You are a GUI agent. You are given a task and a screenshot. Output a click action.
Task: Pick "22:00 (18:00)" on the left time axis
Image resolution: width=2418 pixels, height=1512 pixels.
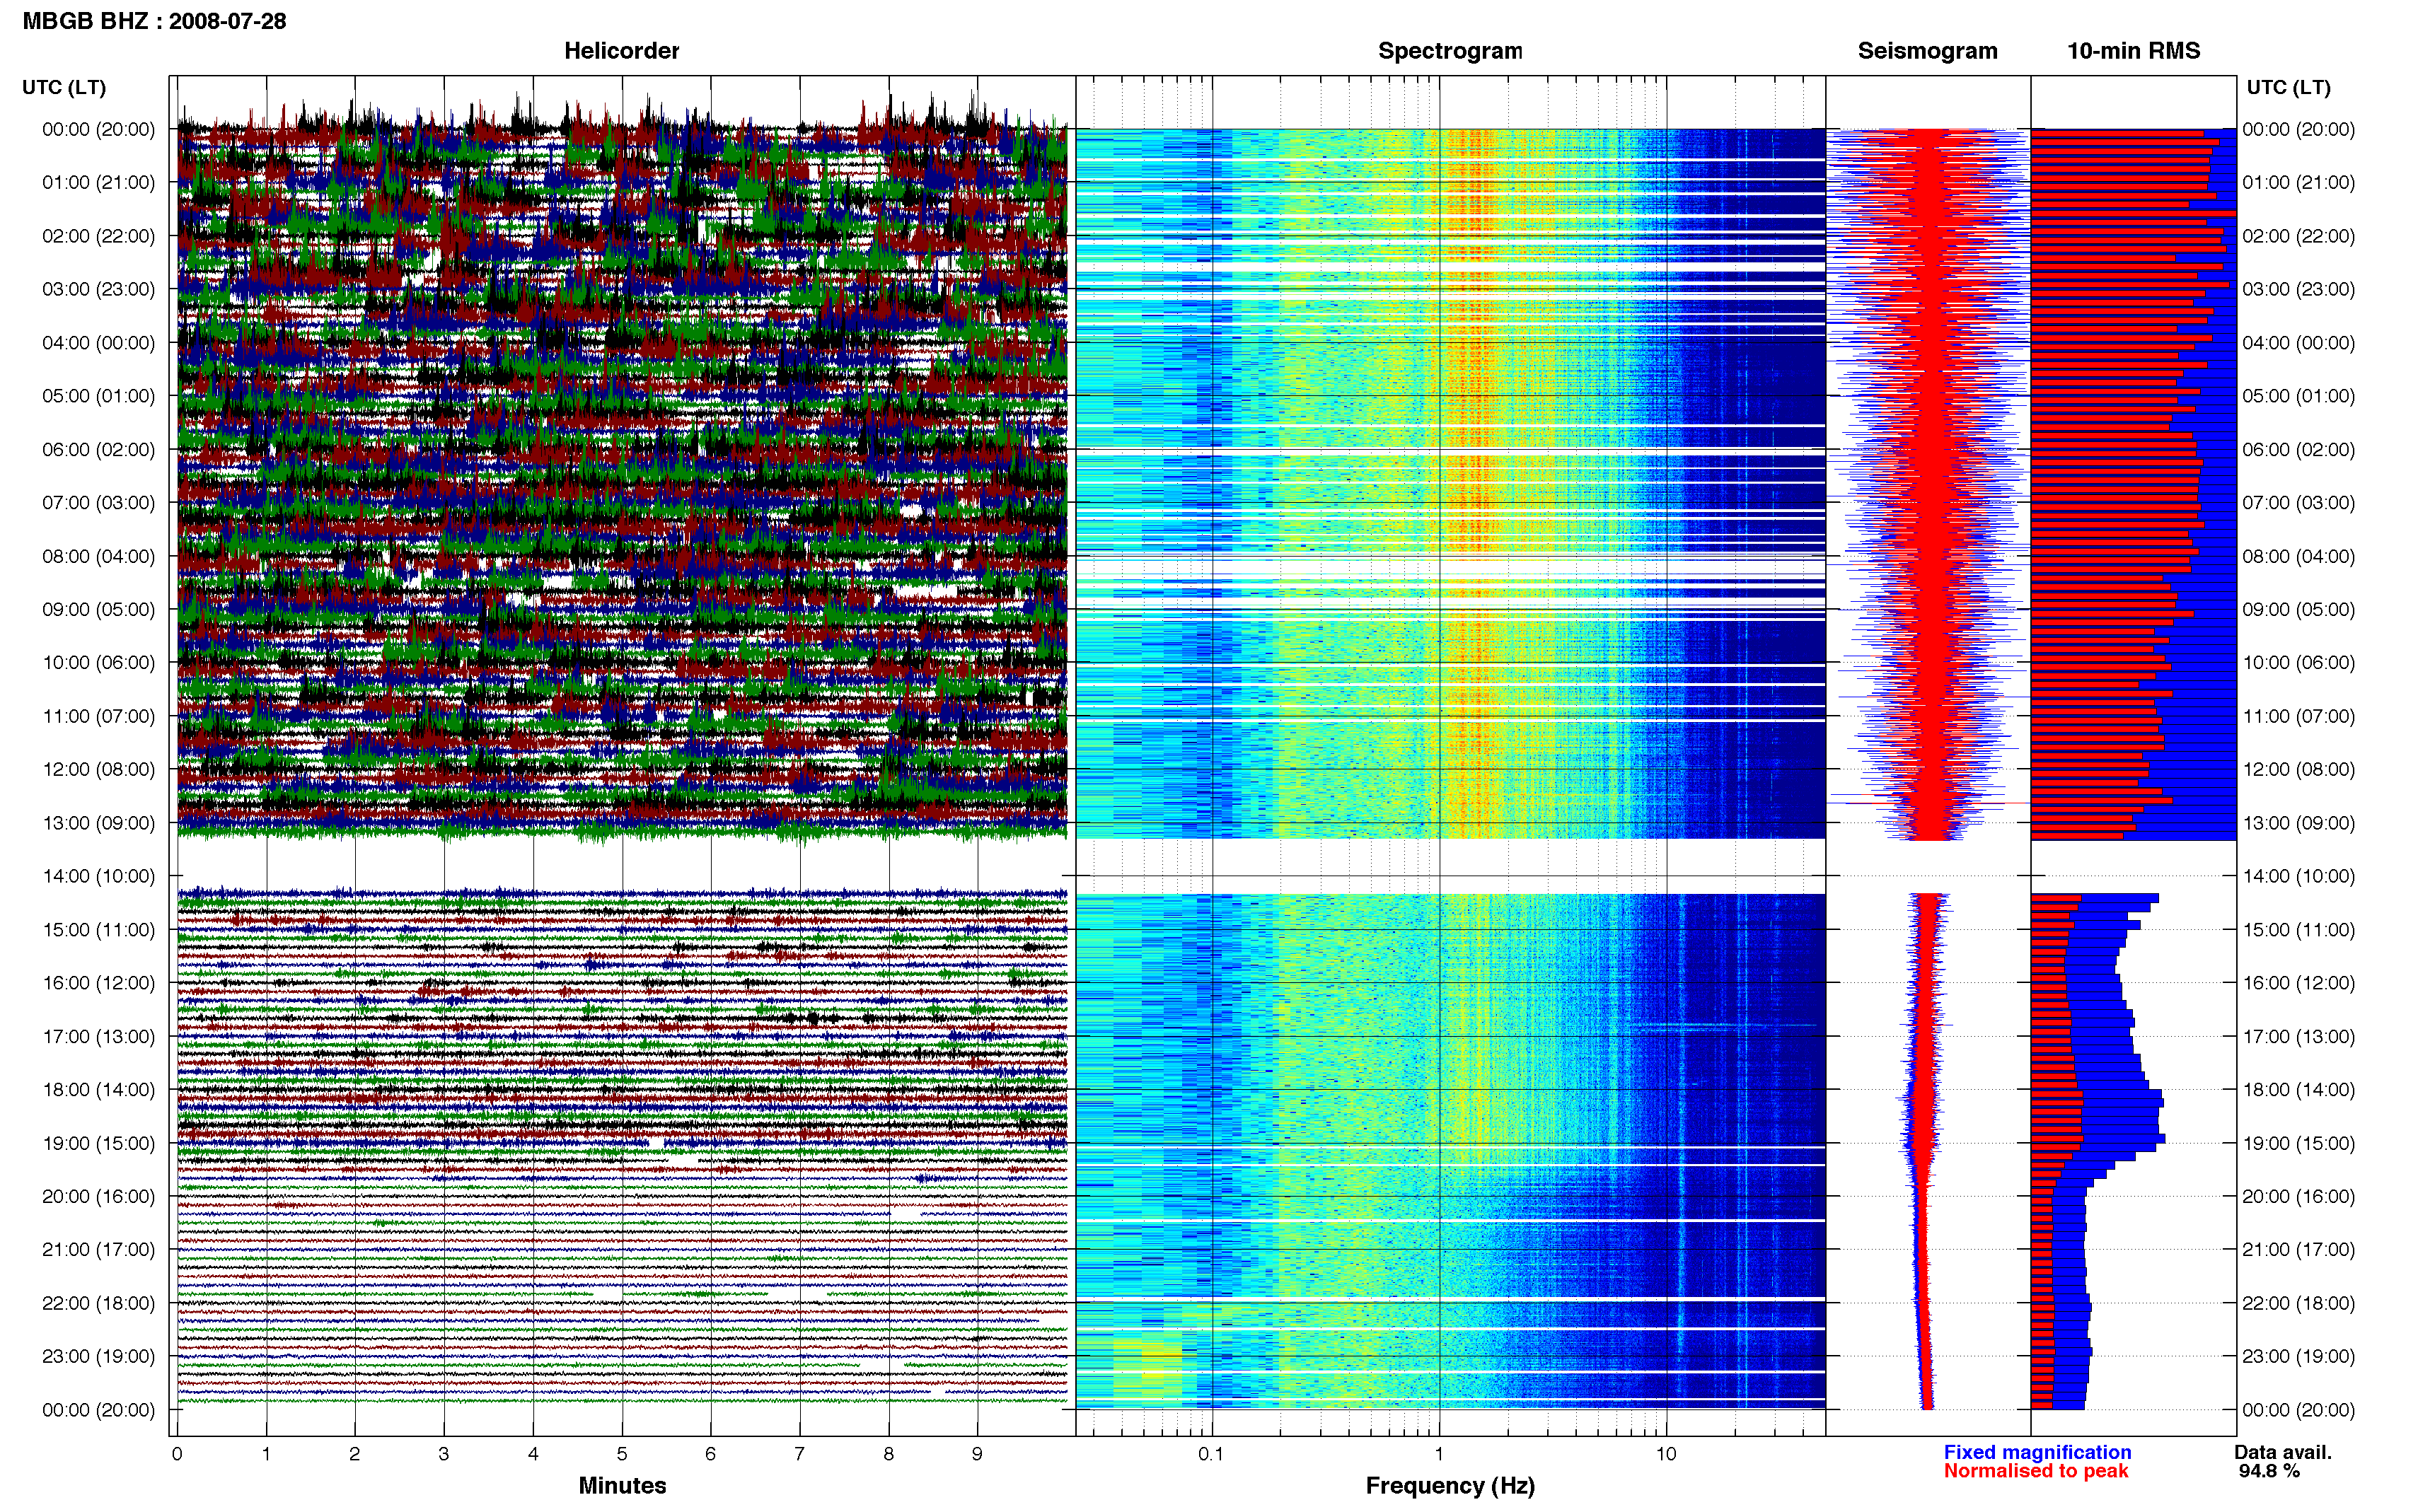[x=99, y=1303]
